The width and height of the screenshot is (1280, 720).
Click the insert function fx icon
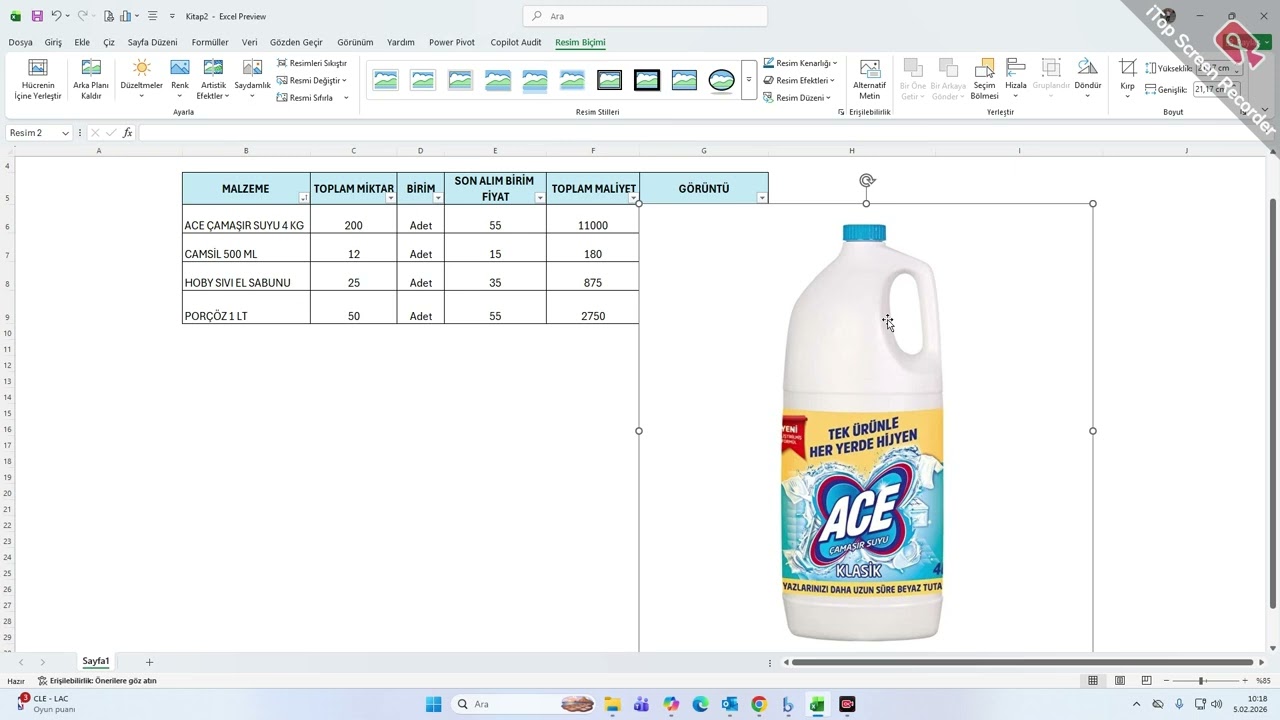[127, 133]
